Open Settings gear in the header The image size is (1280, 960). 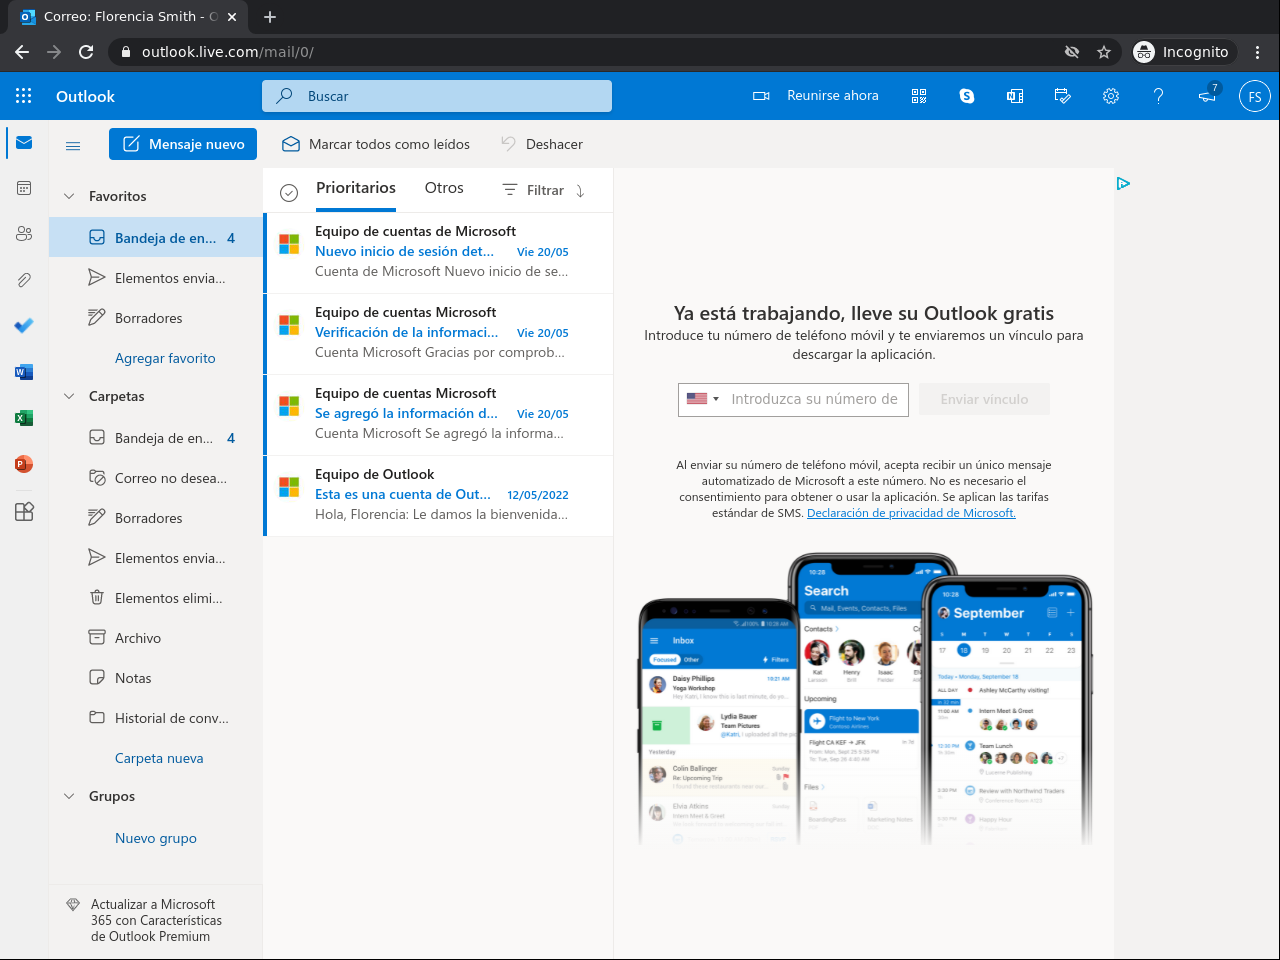click(x=1111, y=96)
